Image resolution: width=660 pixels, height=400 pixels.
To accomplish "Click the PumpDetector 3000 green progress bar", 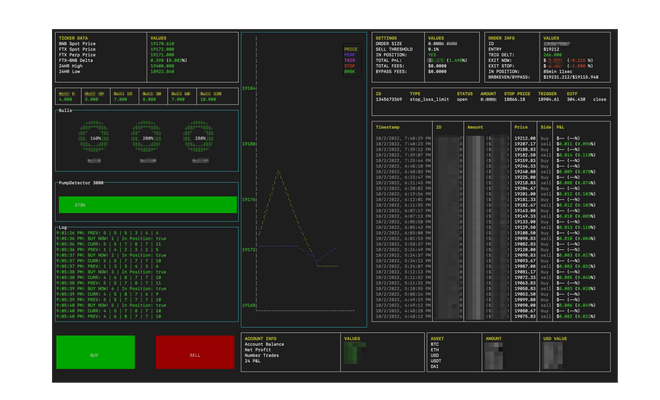I will [148, 205].
